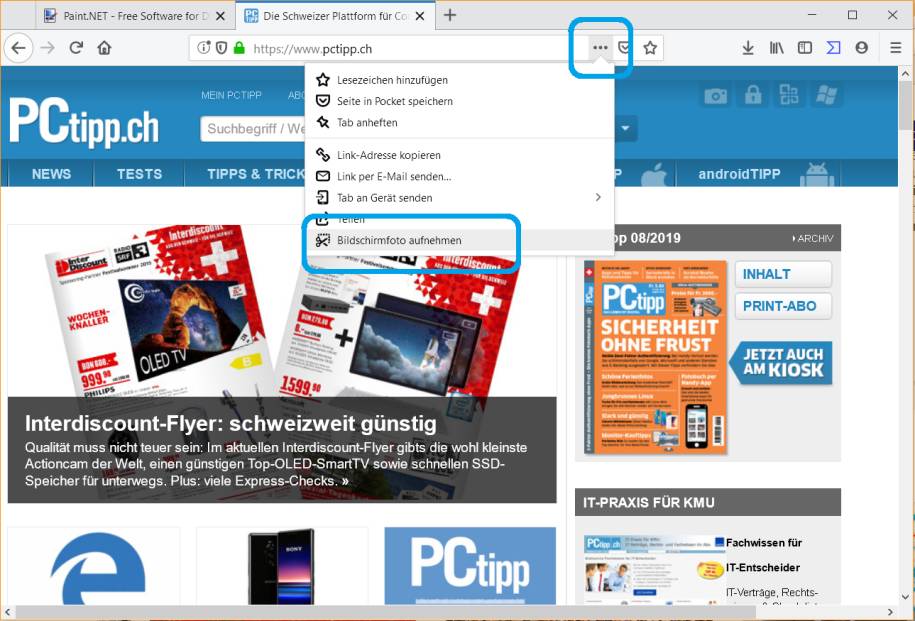
Task: Click the Suchbegriff search field
Action: click(x=253, y=128)
